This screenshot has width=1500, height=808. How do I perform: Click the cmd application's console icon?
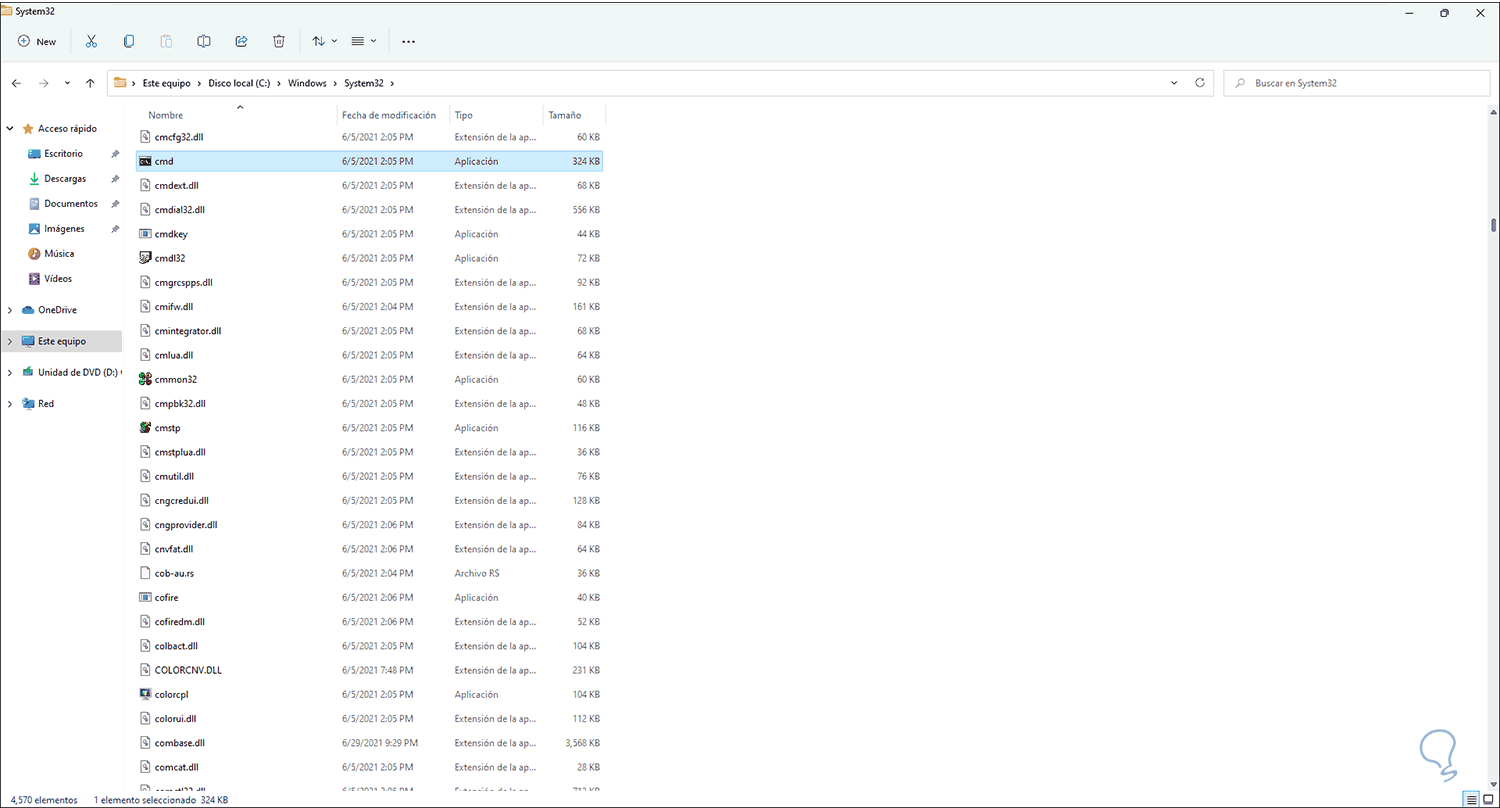point(145,161)
